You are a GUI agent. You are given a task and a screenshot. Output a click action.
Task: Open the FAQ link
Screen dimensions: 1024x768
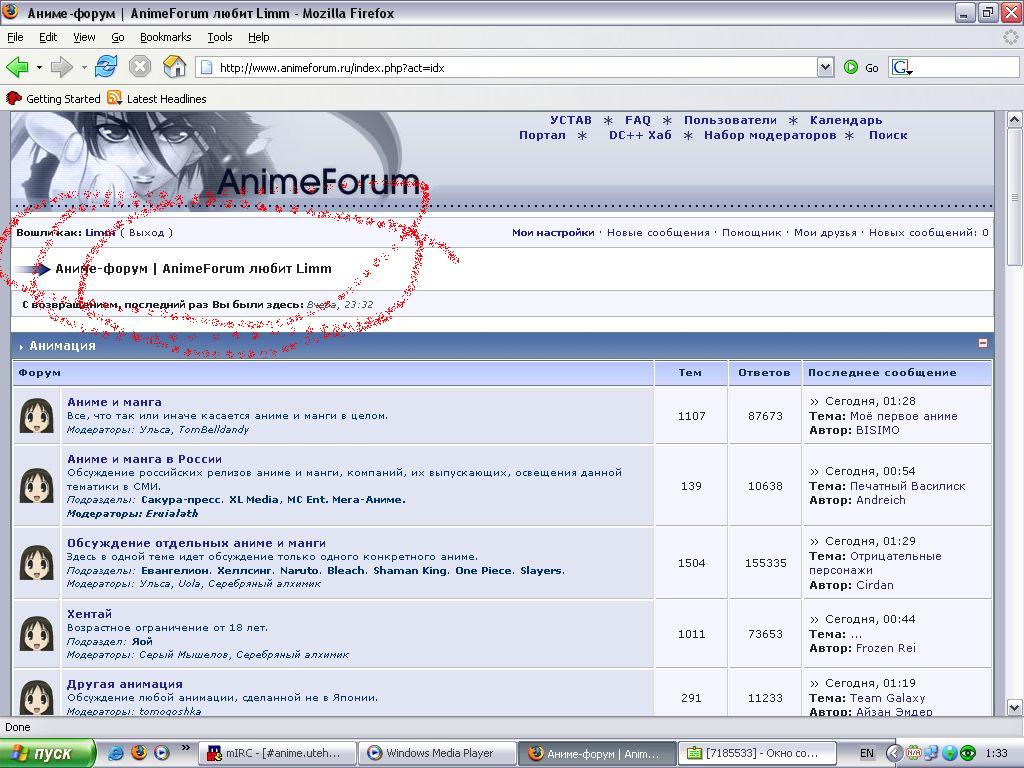(637, 120)
